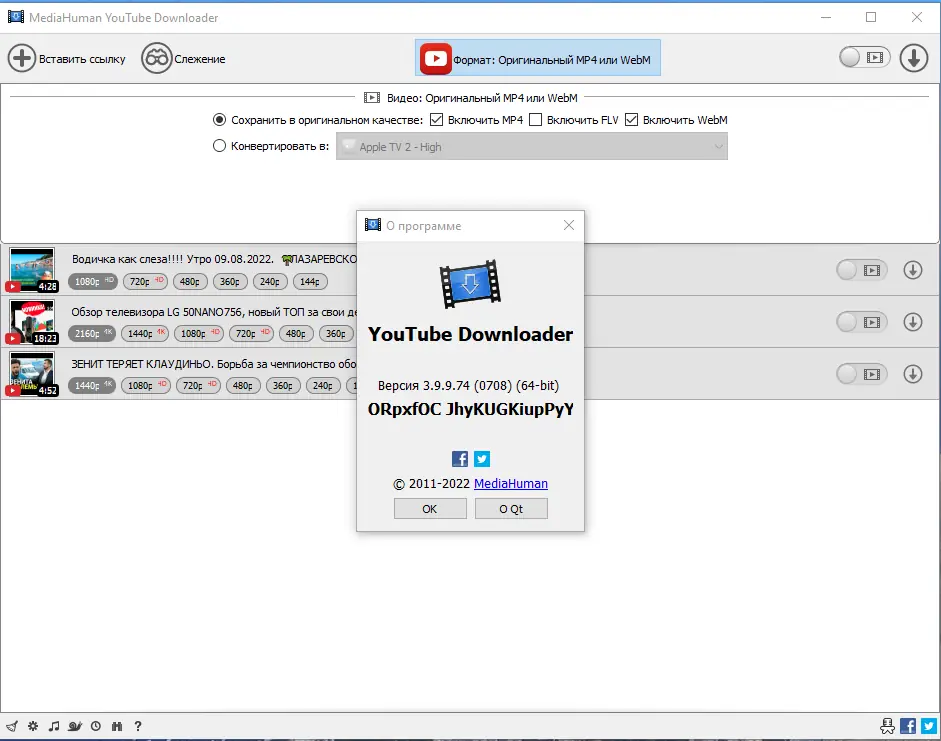Select the 2160p quality badge on LG video
The image size is (941, 741).
click(x=92, y=333)
